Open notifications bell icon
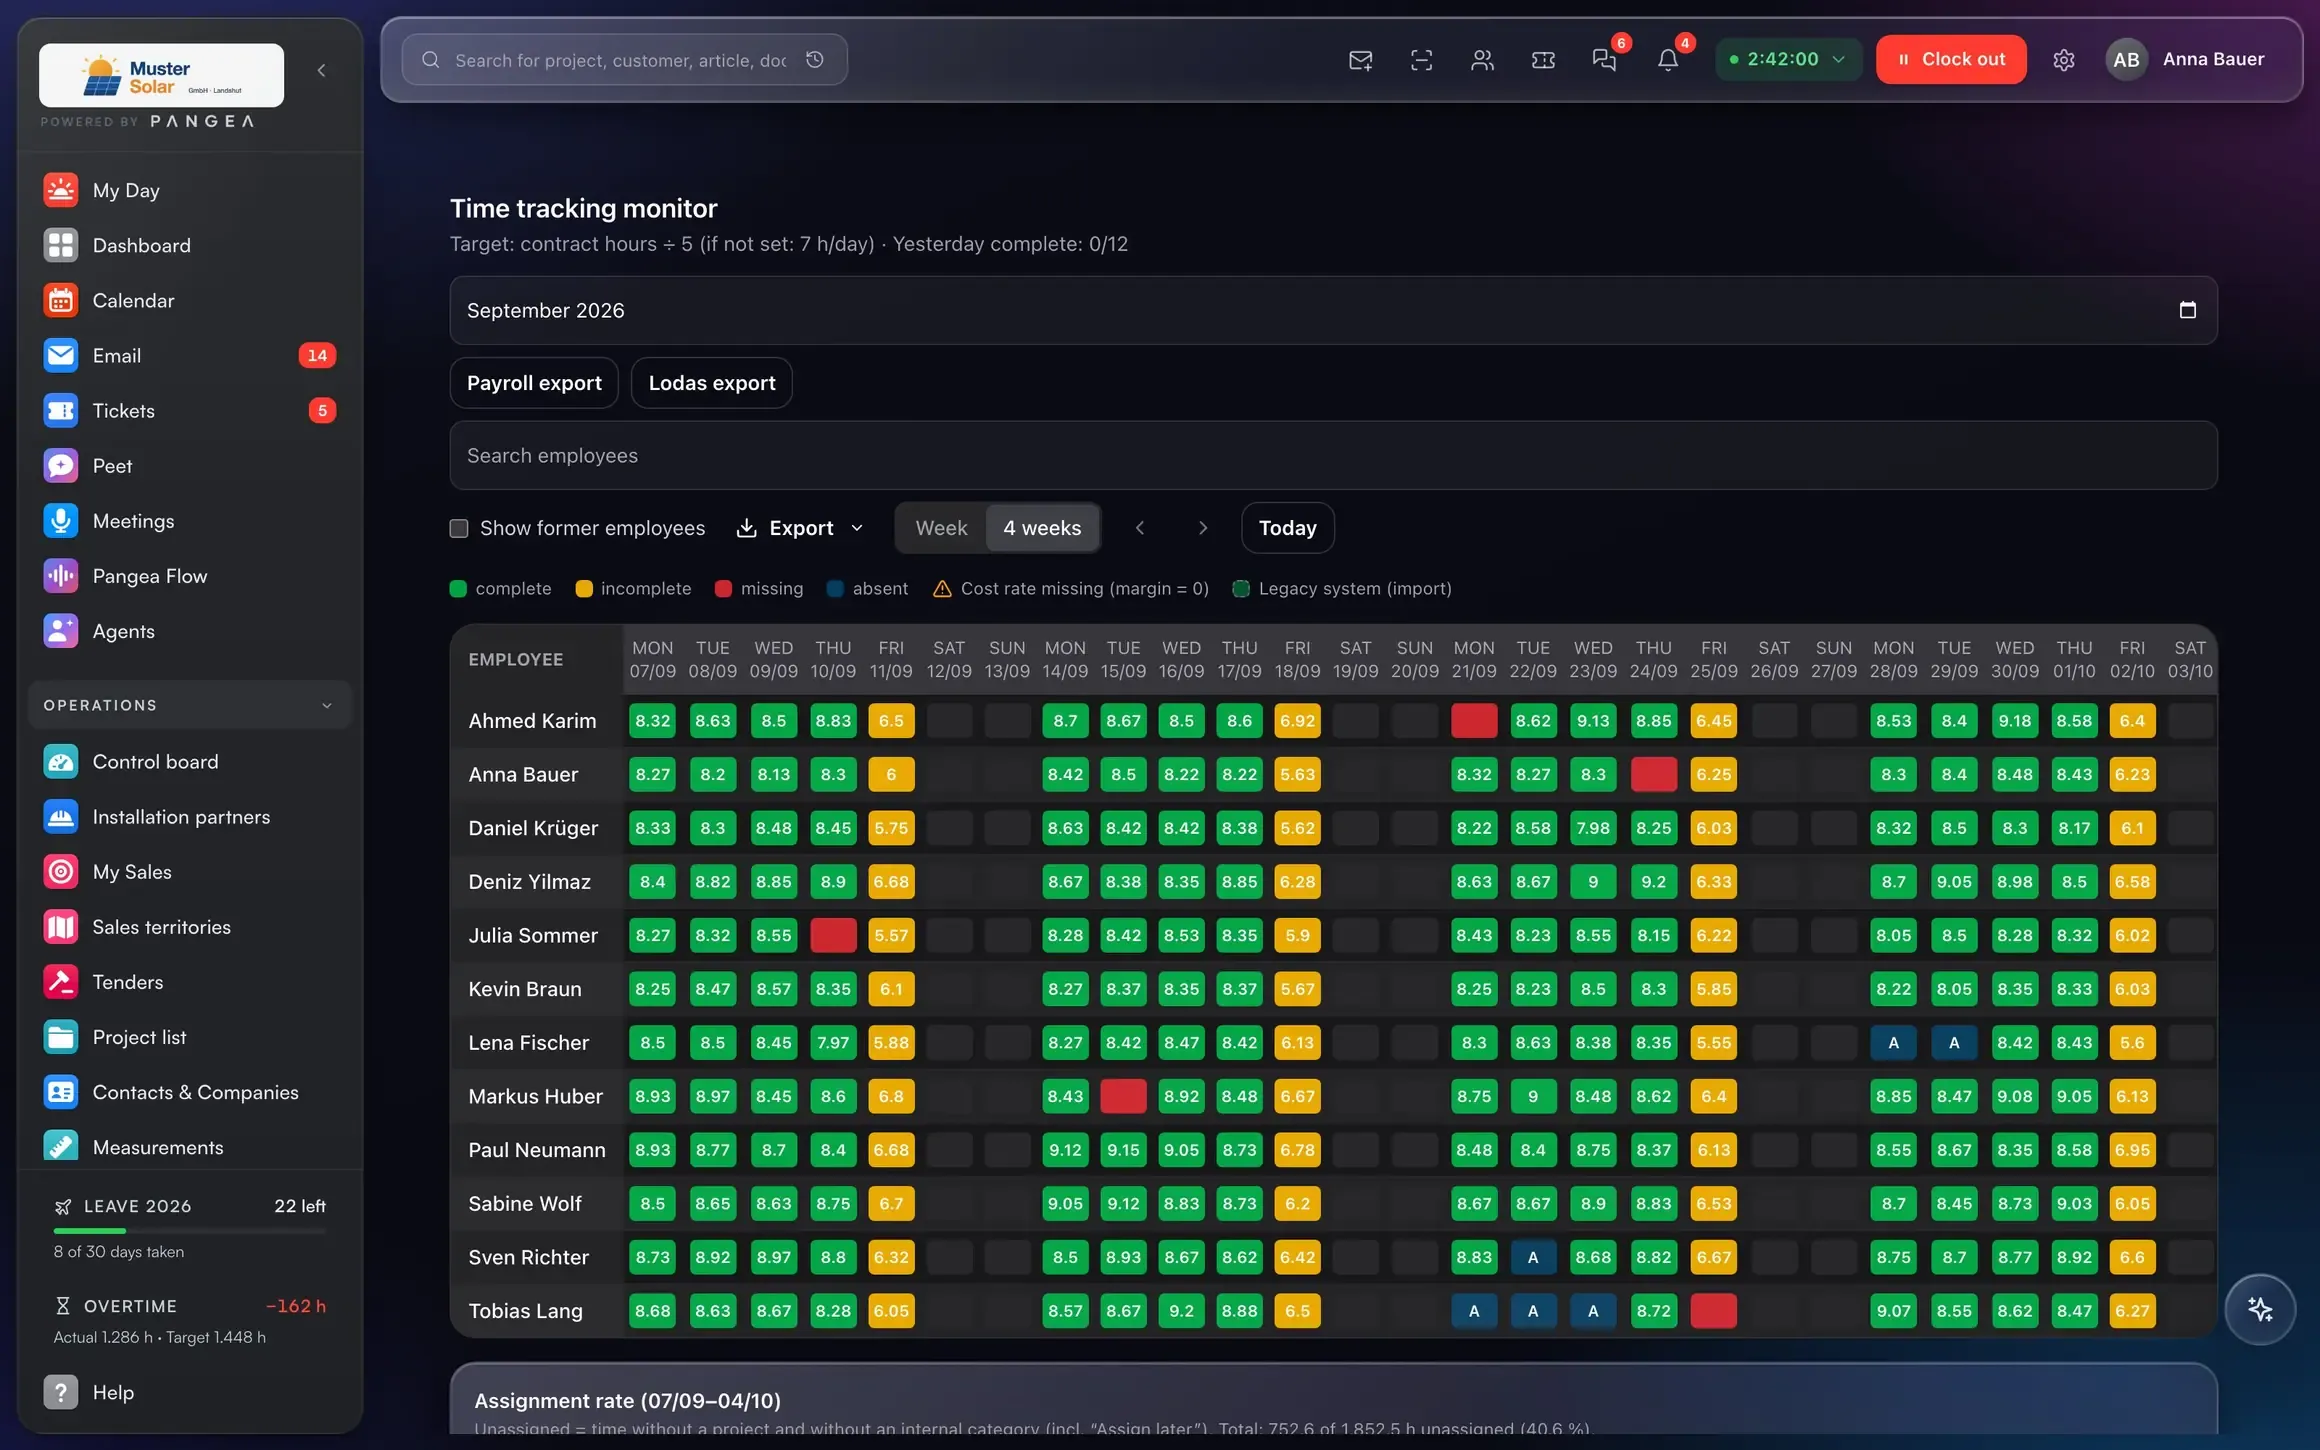The image size is (2320, 1450). tap(1667, 60)
